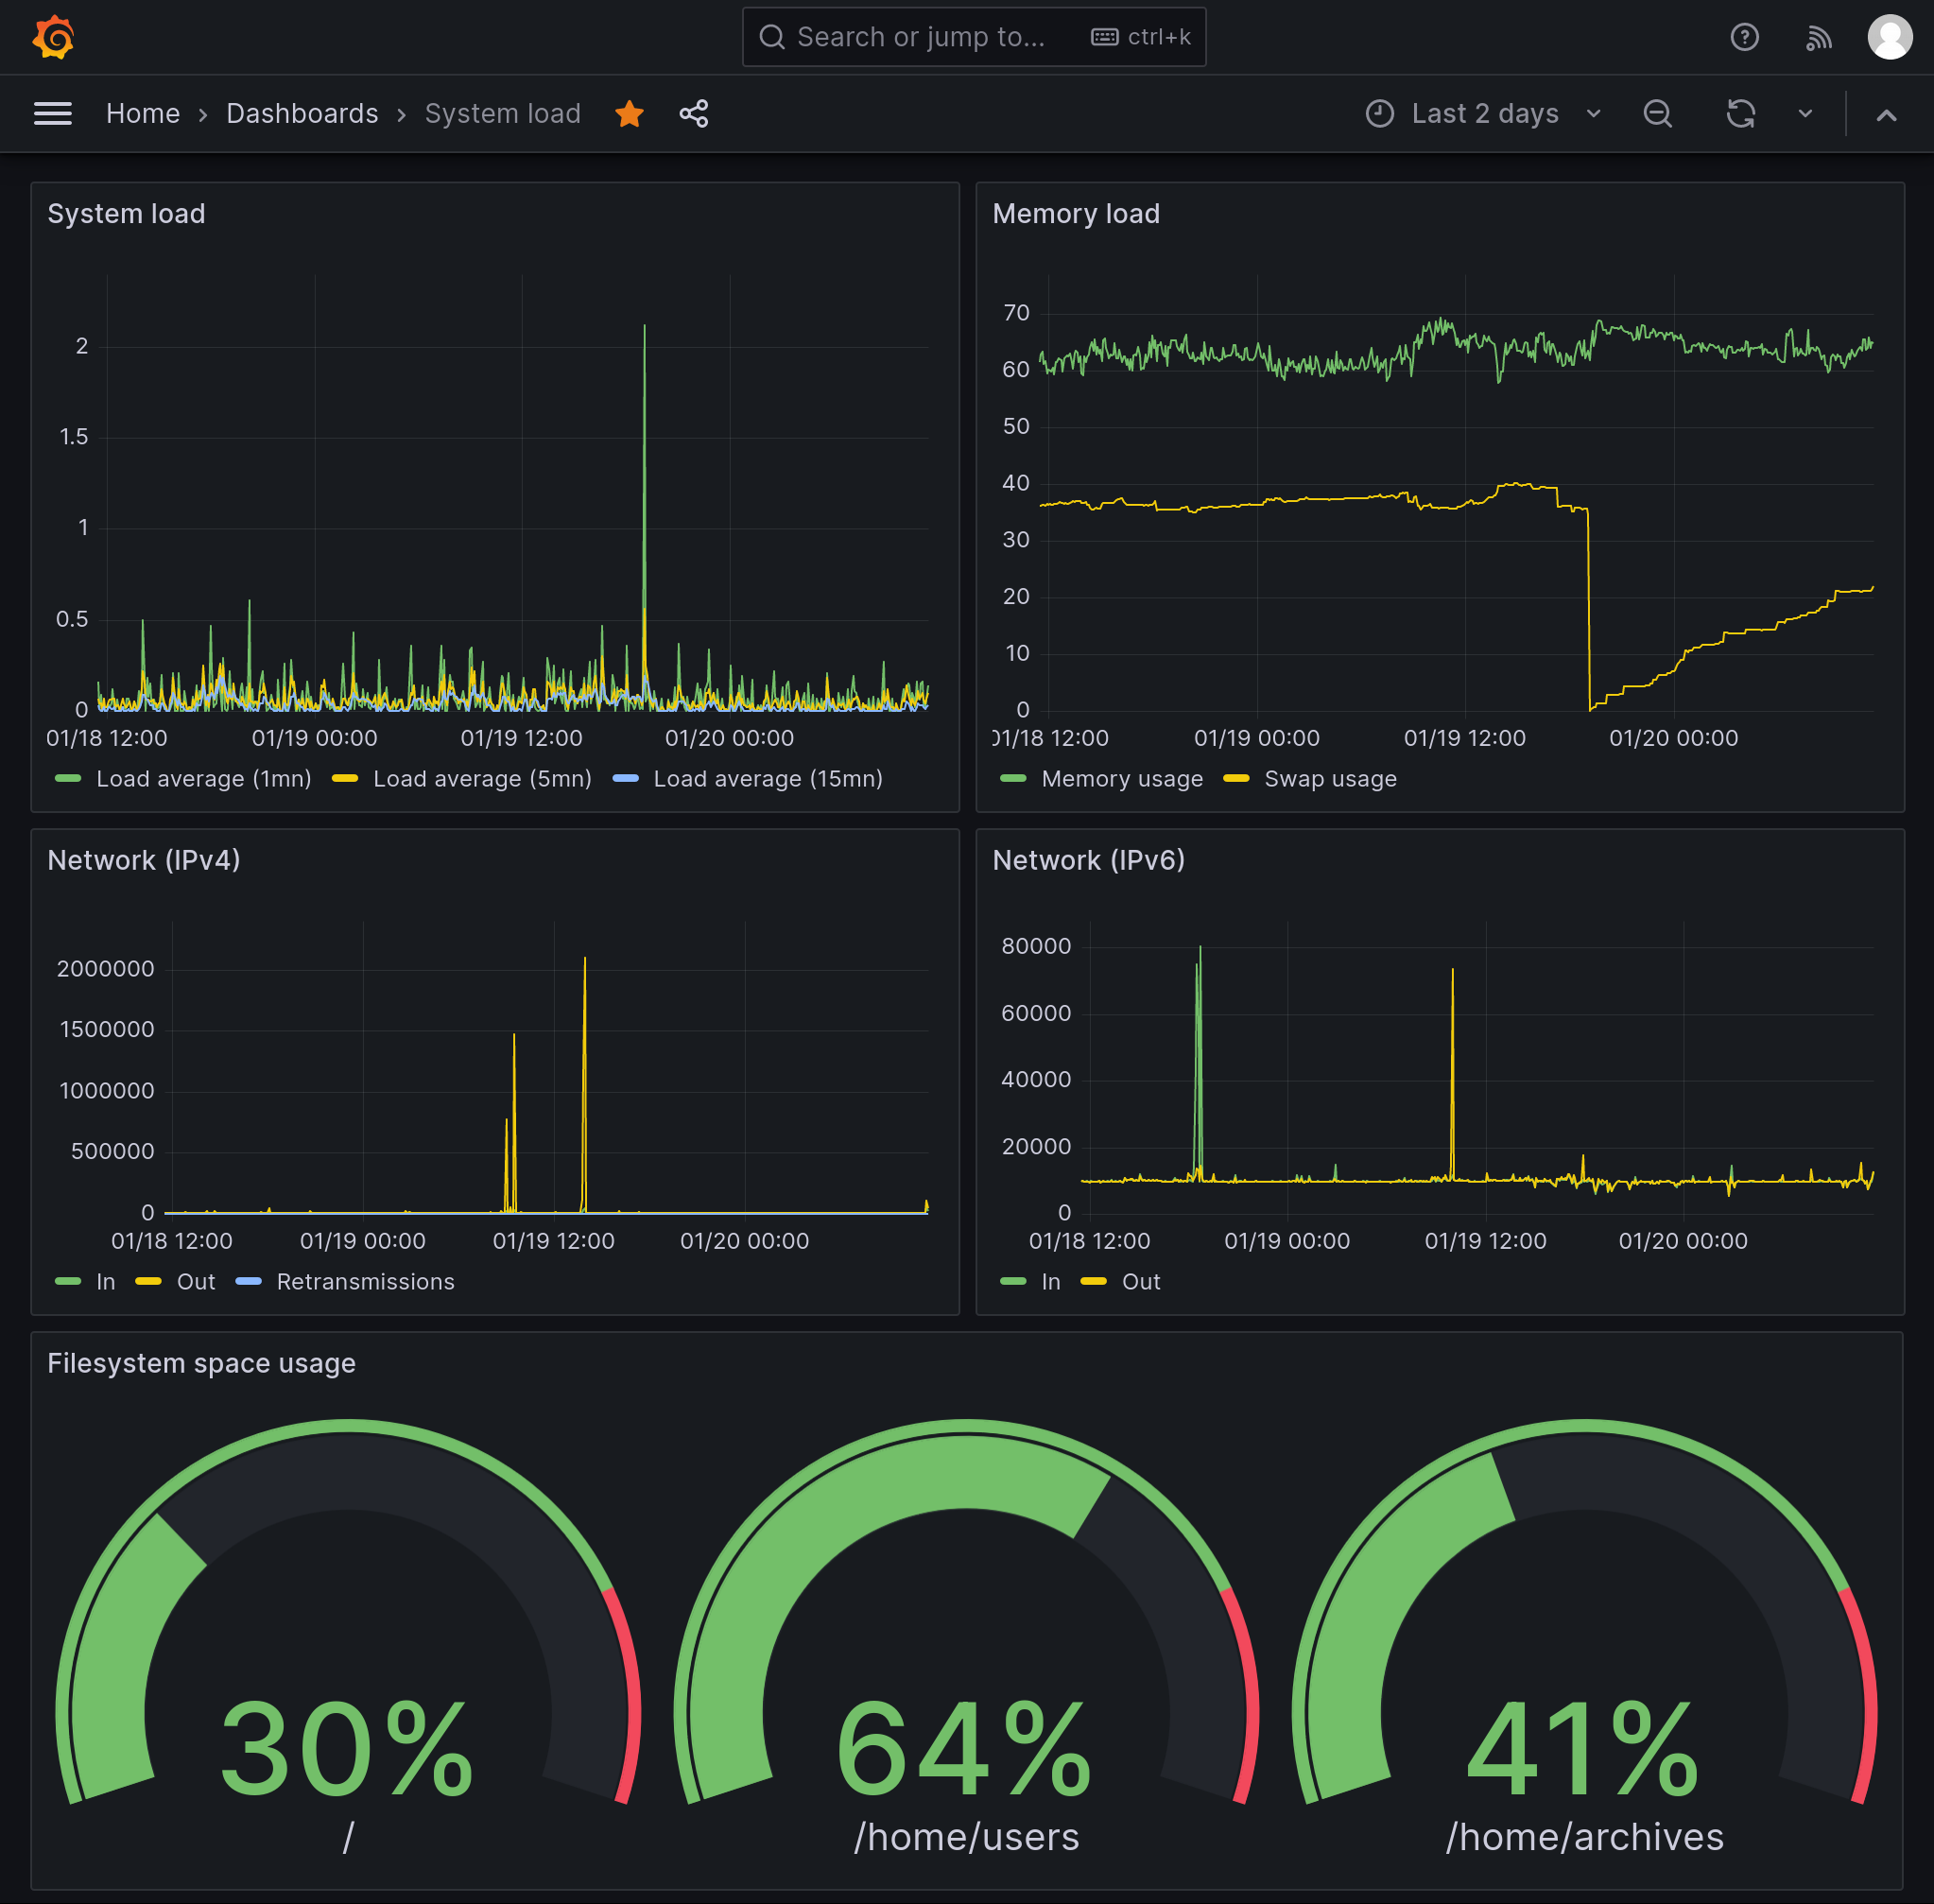Screen dimensions: 1934x1904
Task: Open the refresh interval dropdown arrow
Action: [x=1805, y=114]
